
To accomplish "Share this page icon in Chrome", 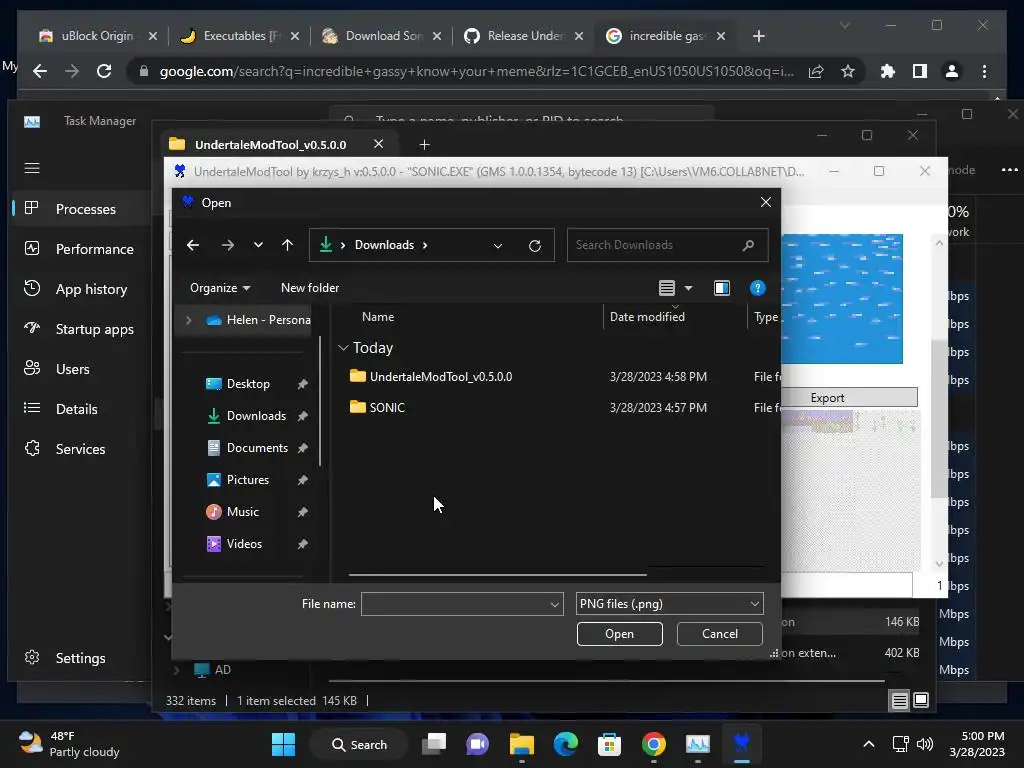I will (x=816, y=71).
